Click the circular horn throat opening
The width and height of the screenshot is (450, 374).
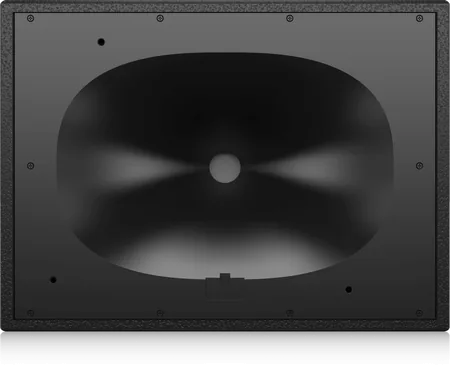[225, 168]
